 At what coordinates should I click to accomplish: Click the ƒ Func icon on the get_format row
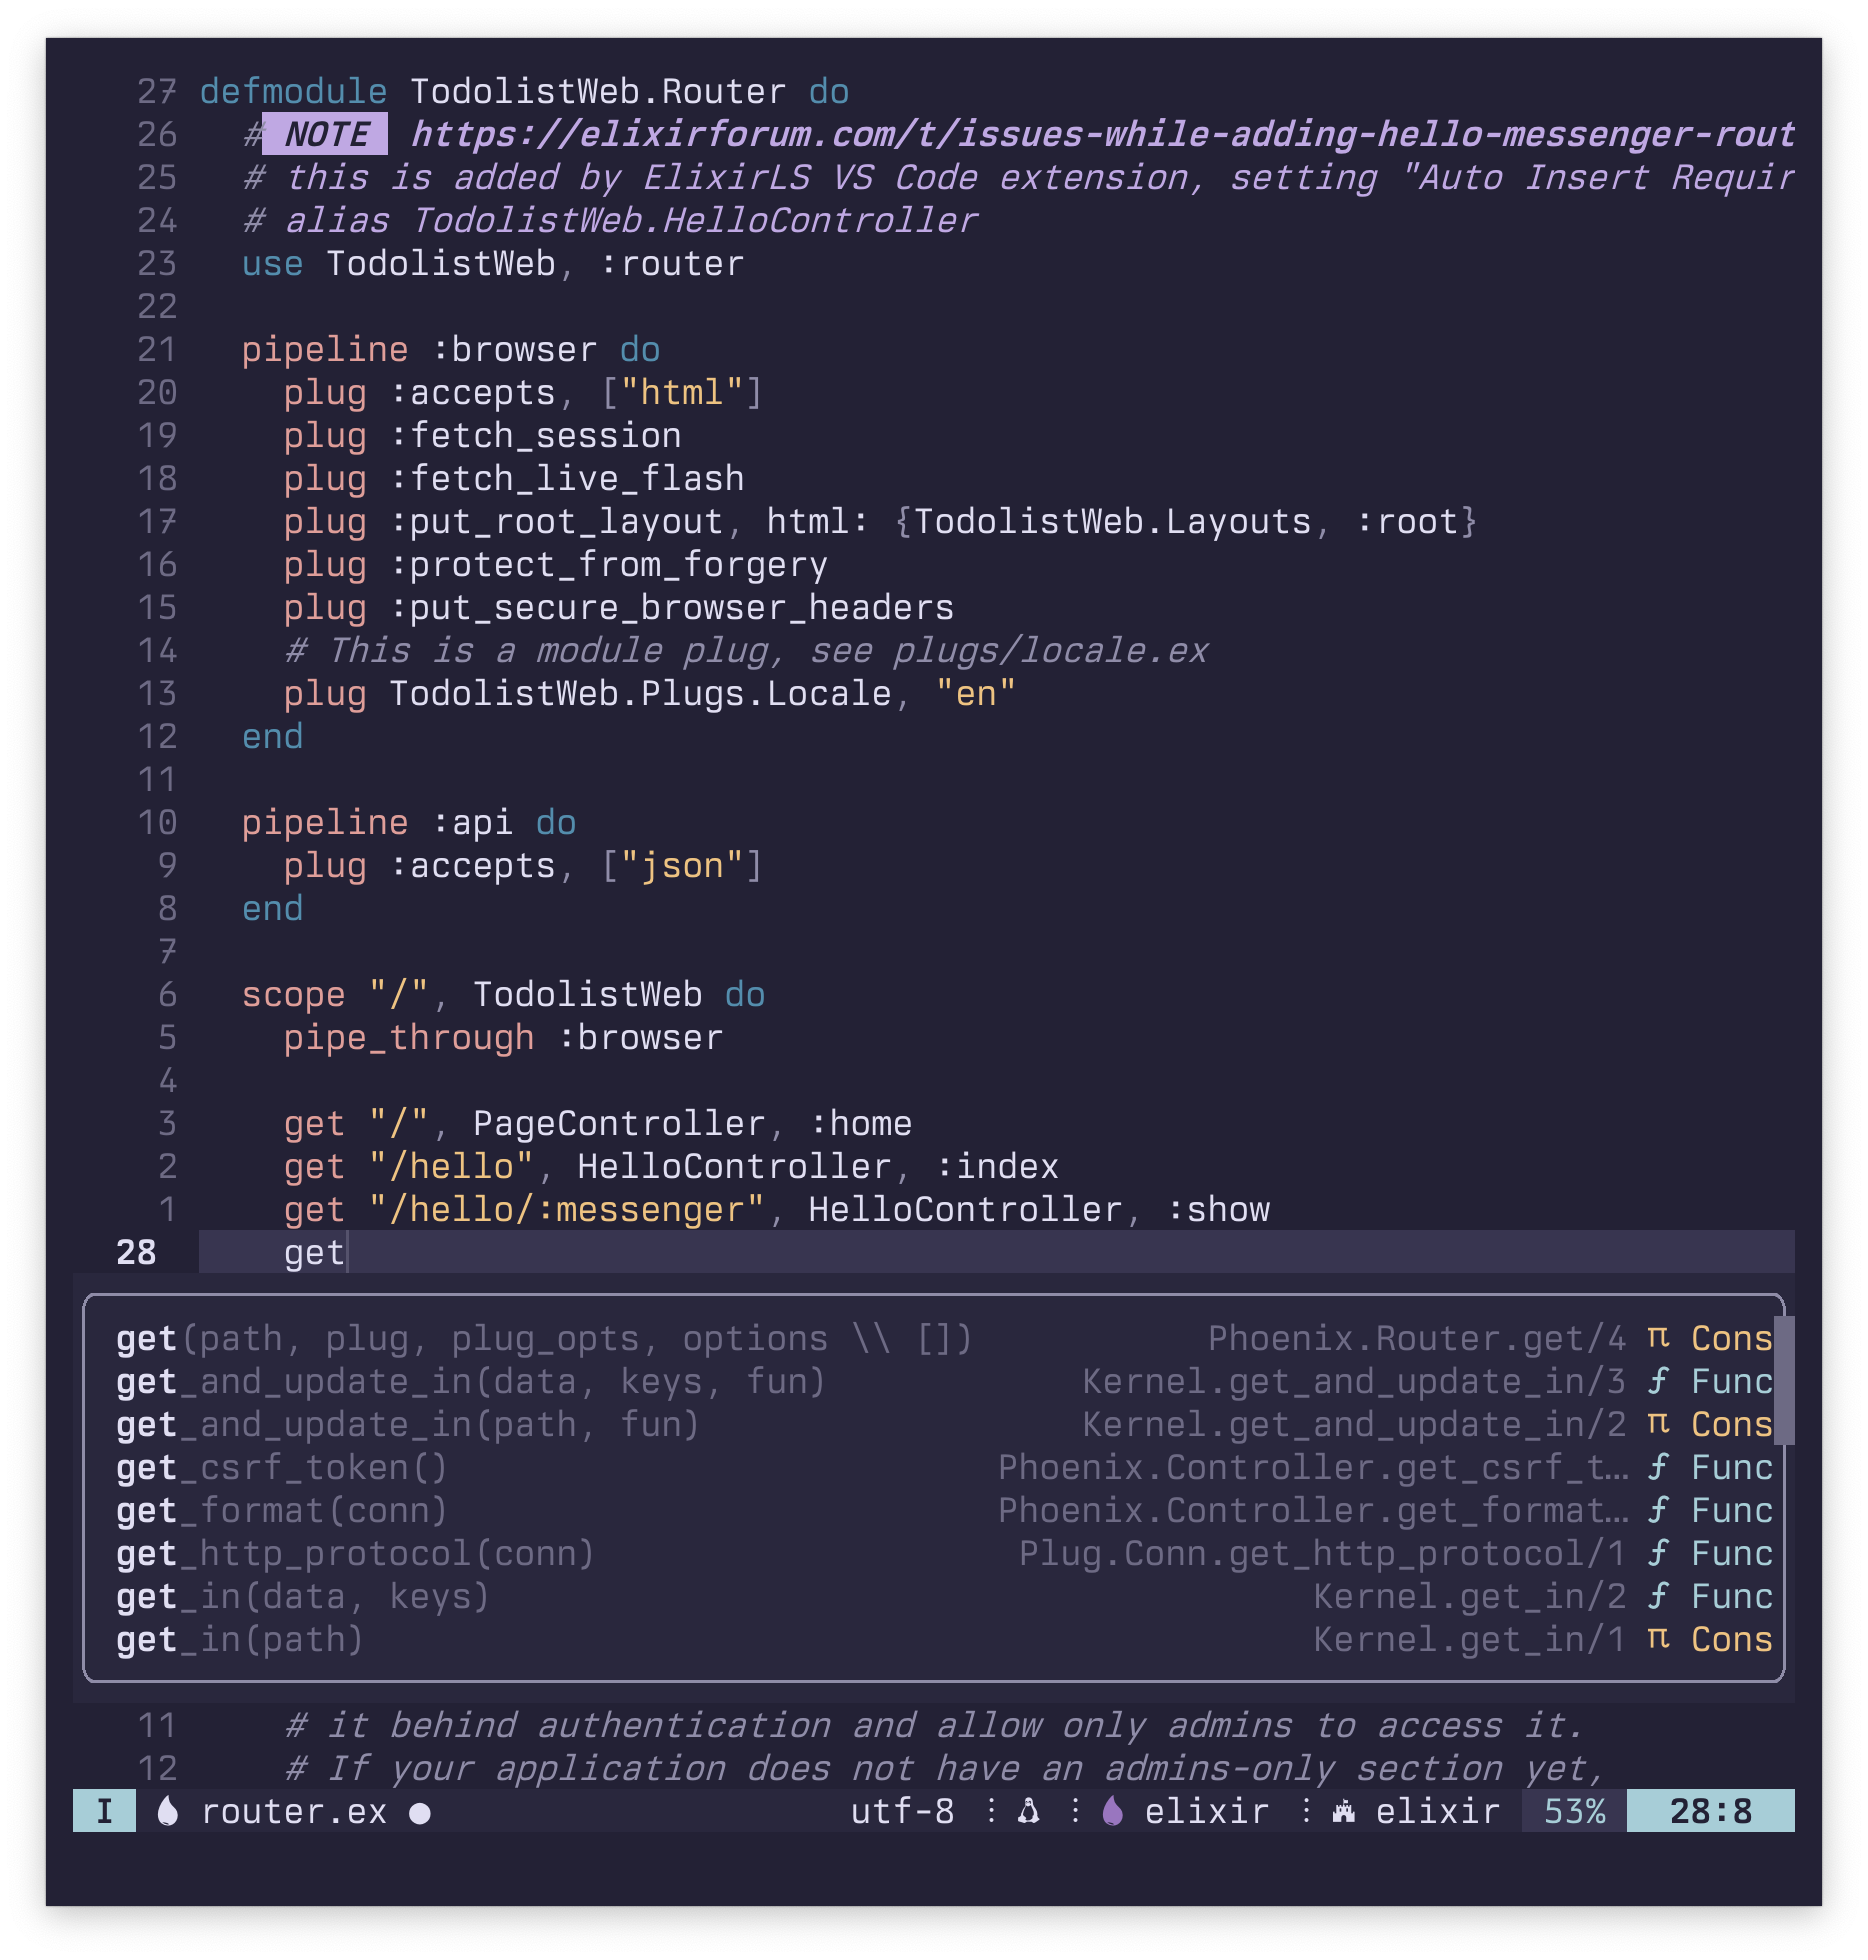(1660, 1510)
